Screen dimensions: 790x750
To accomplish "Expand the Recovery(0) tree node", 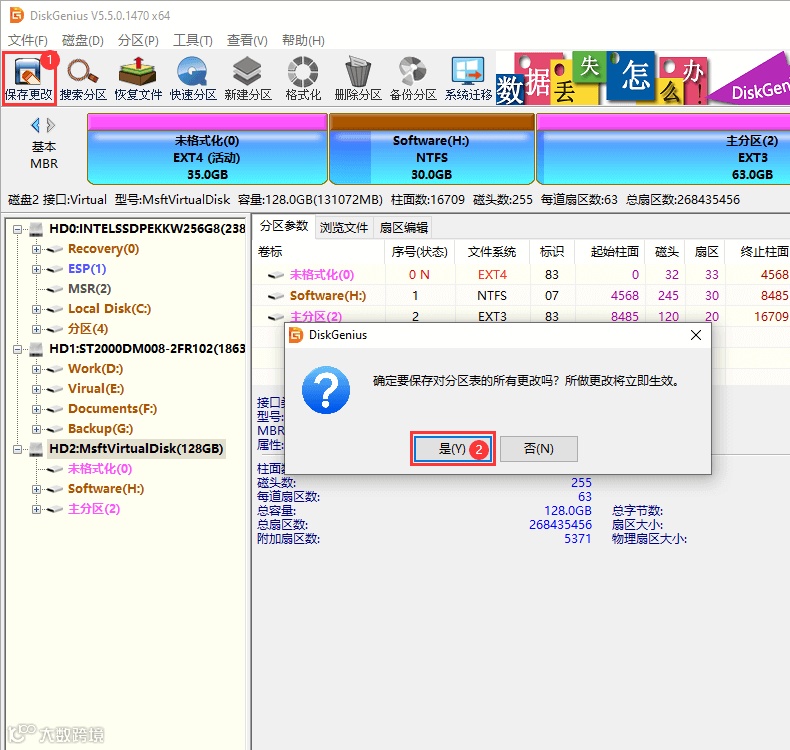I will (36, 249).
